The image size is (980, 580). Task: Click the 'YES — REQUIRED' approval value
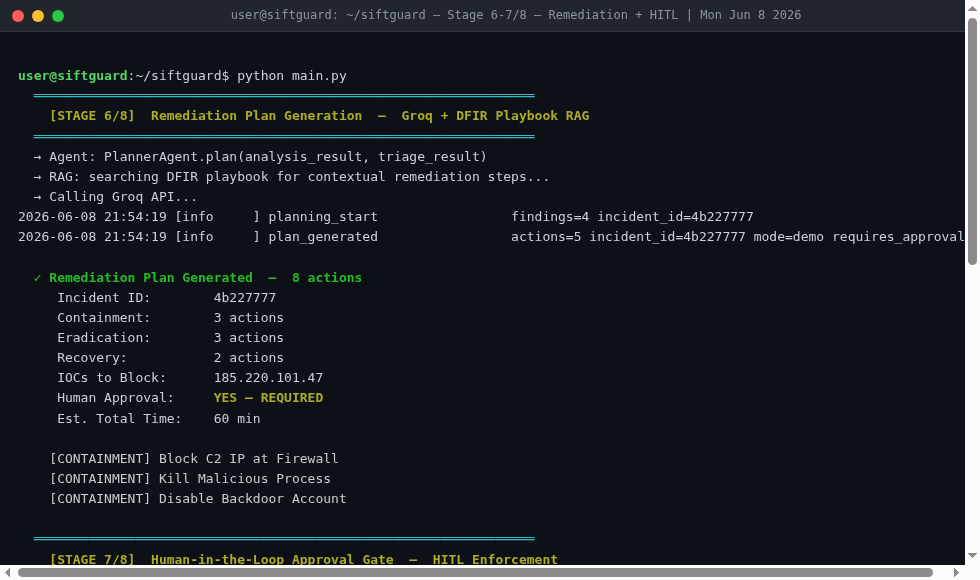pos(268,398)
